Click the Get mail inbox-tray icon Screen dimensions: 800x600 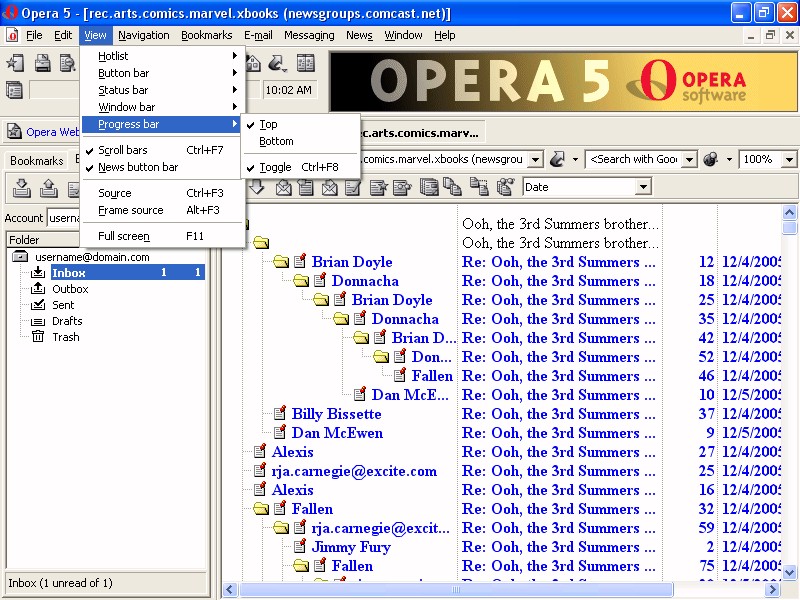click(x=21, y=188)
